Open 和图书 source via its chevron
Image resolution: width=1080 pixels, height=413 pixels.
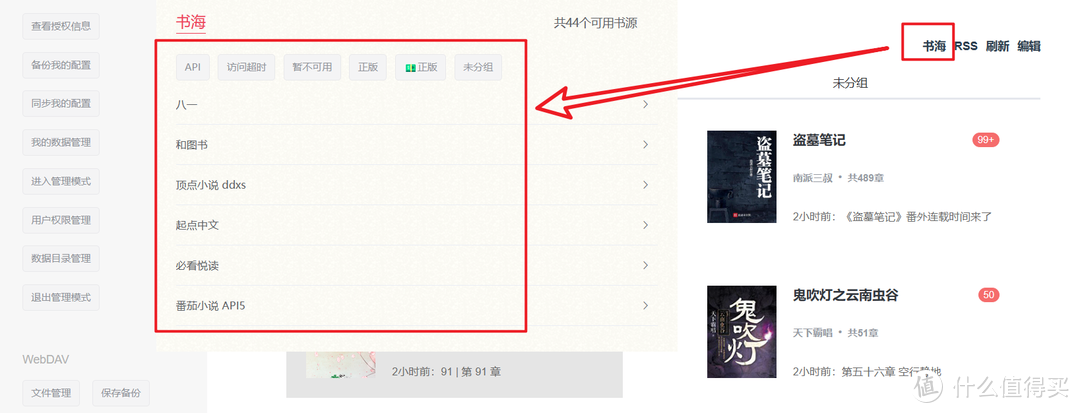click(645, 145)
